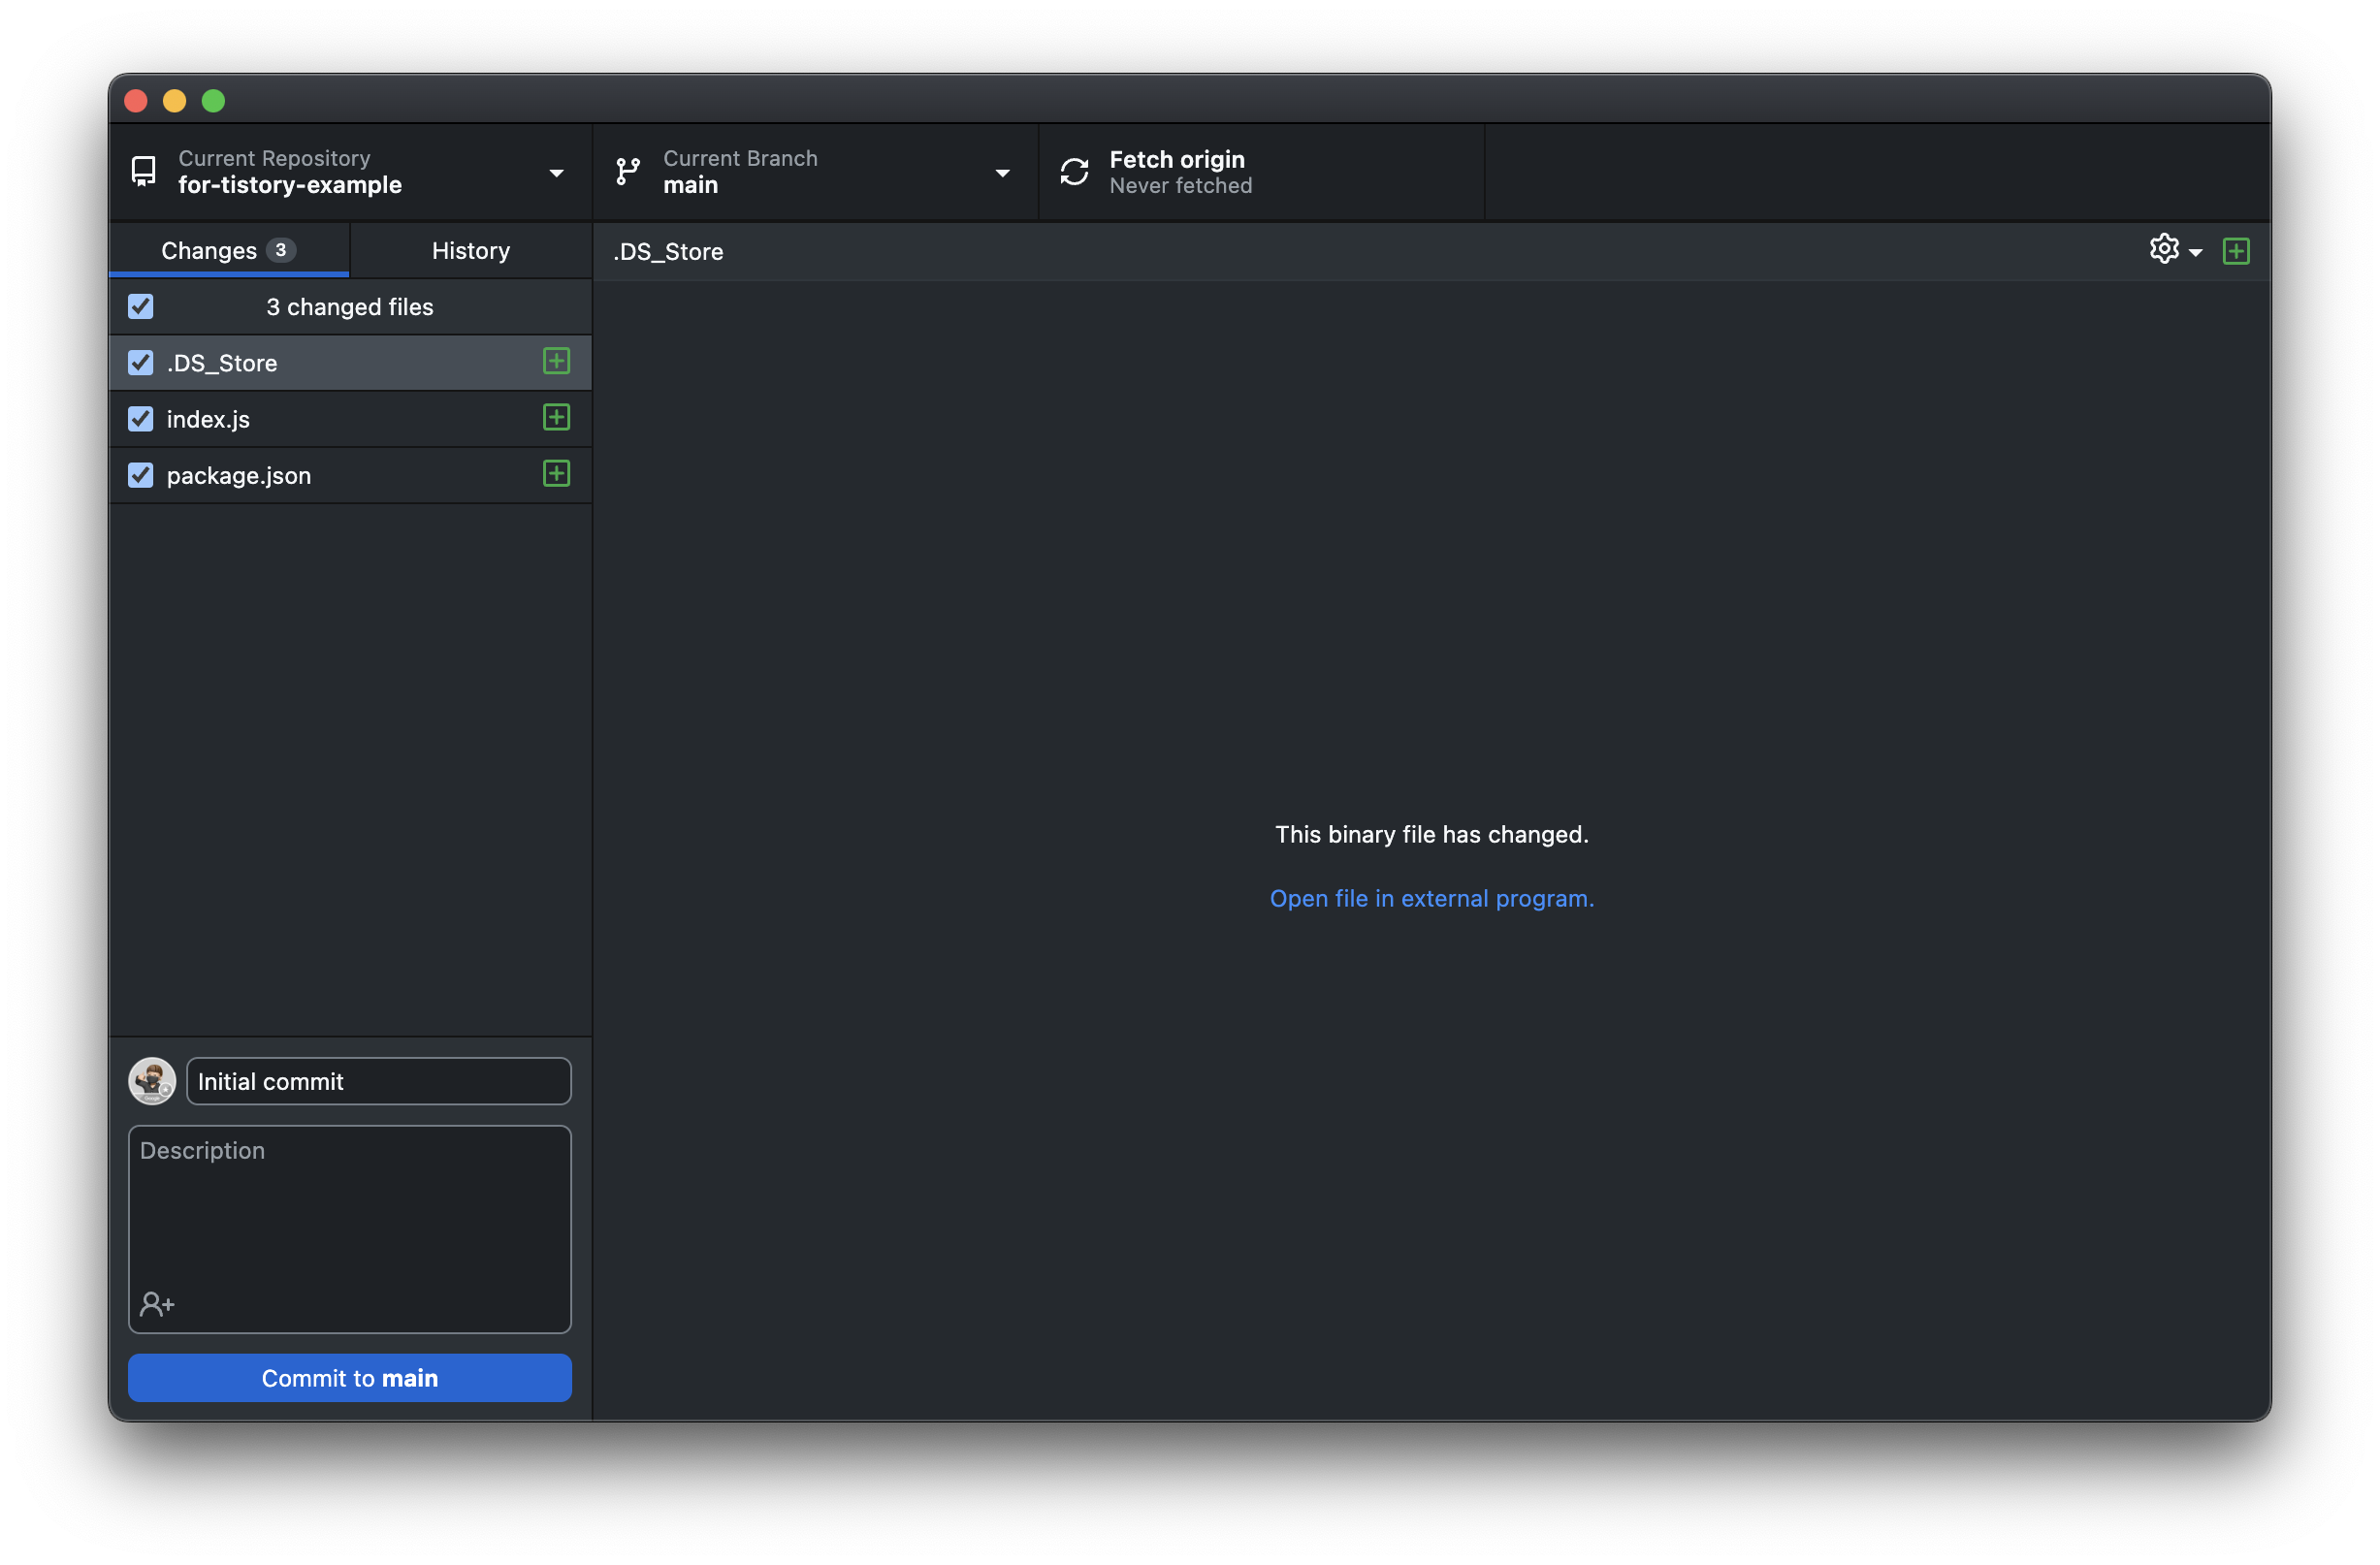Click the add co-authors icon
Viewport: 2380px width, 1565px height.
point(157,1304)
